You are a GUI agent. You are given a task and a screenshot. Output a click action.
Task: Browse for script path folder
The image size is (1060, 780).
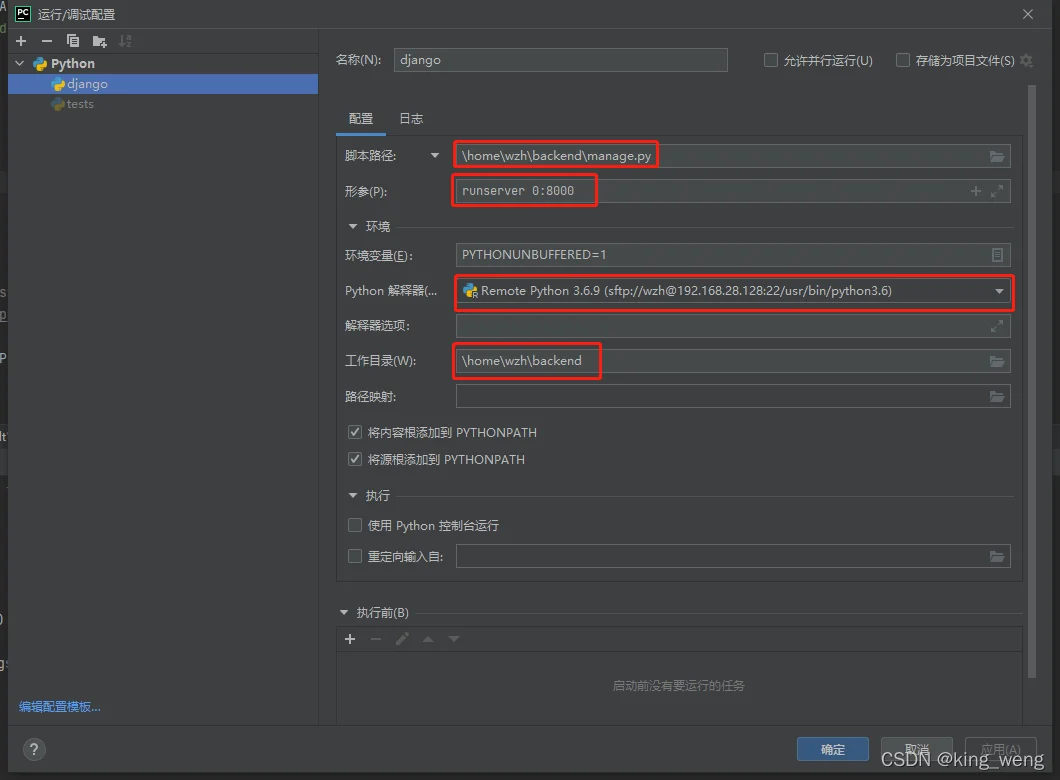coord(996,156)
